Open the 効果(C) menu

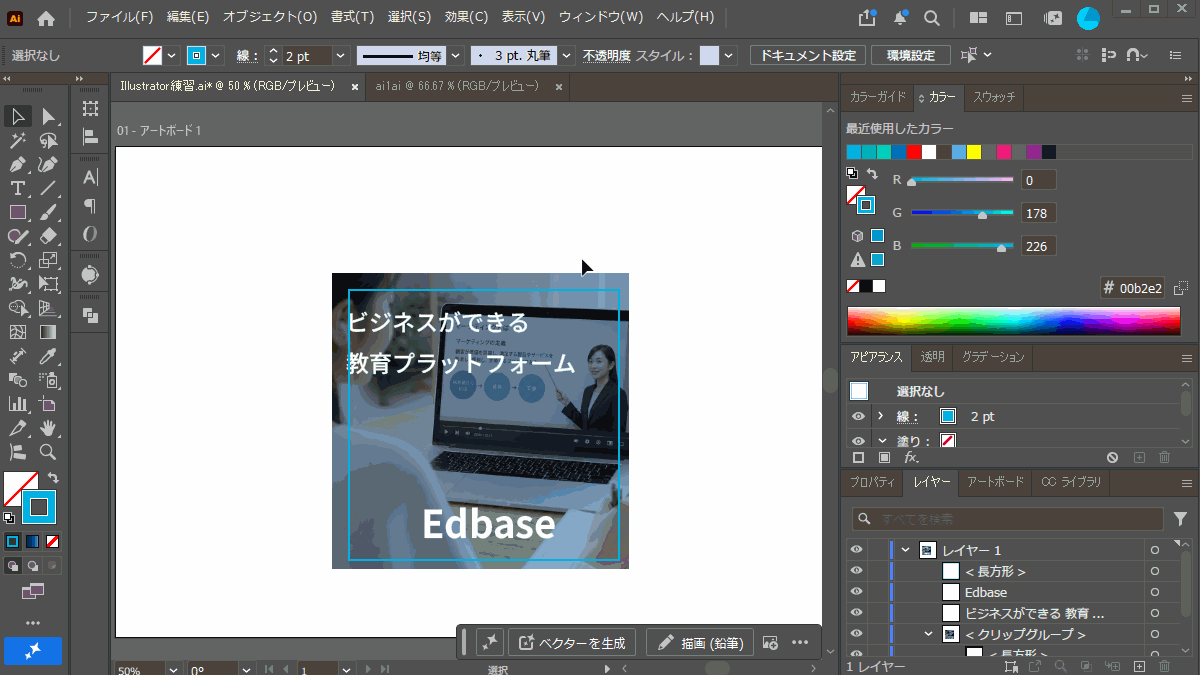coord(466,17)
